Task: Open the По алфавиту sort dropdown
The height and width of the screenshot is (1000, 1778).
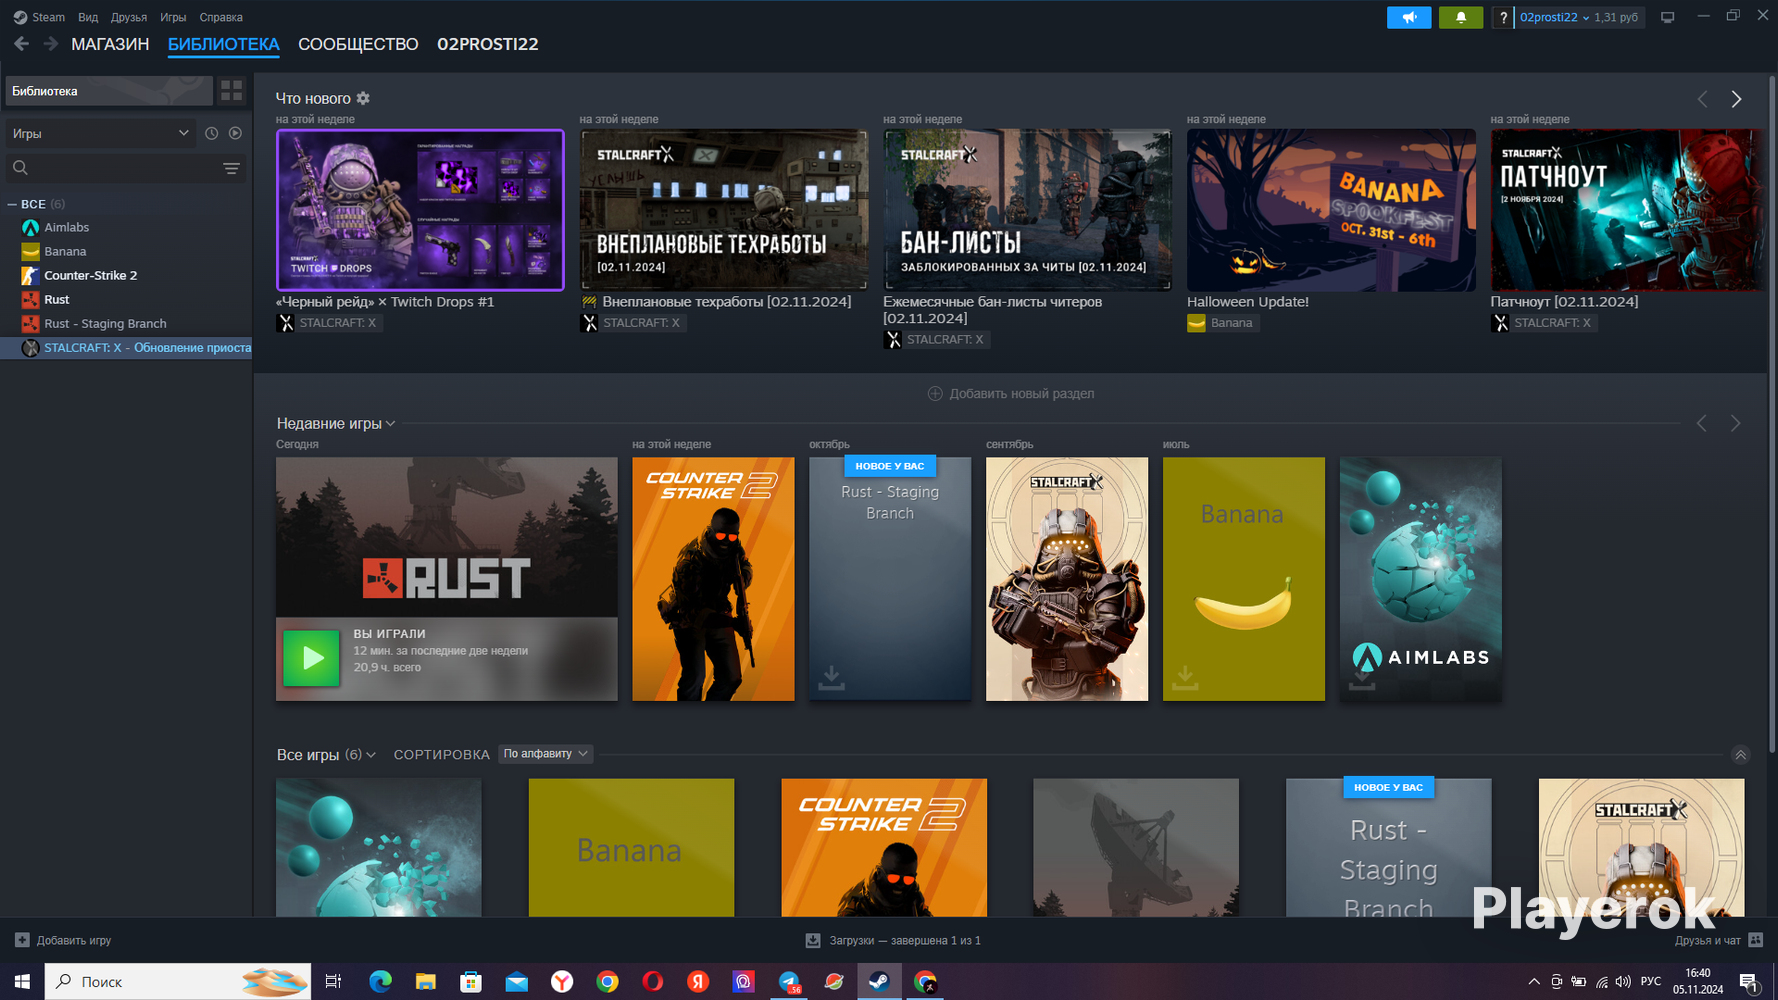Action: [546, 754]
